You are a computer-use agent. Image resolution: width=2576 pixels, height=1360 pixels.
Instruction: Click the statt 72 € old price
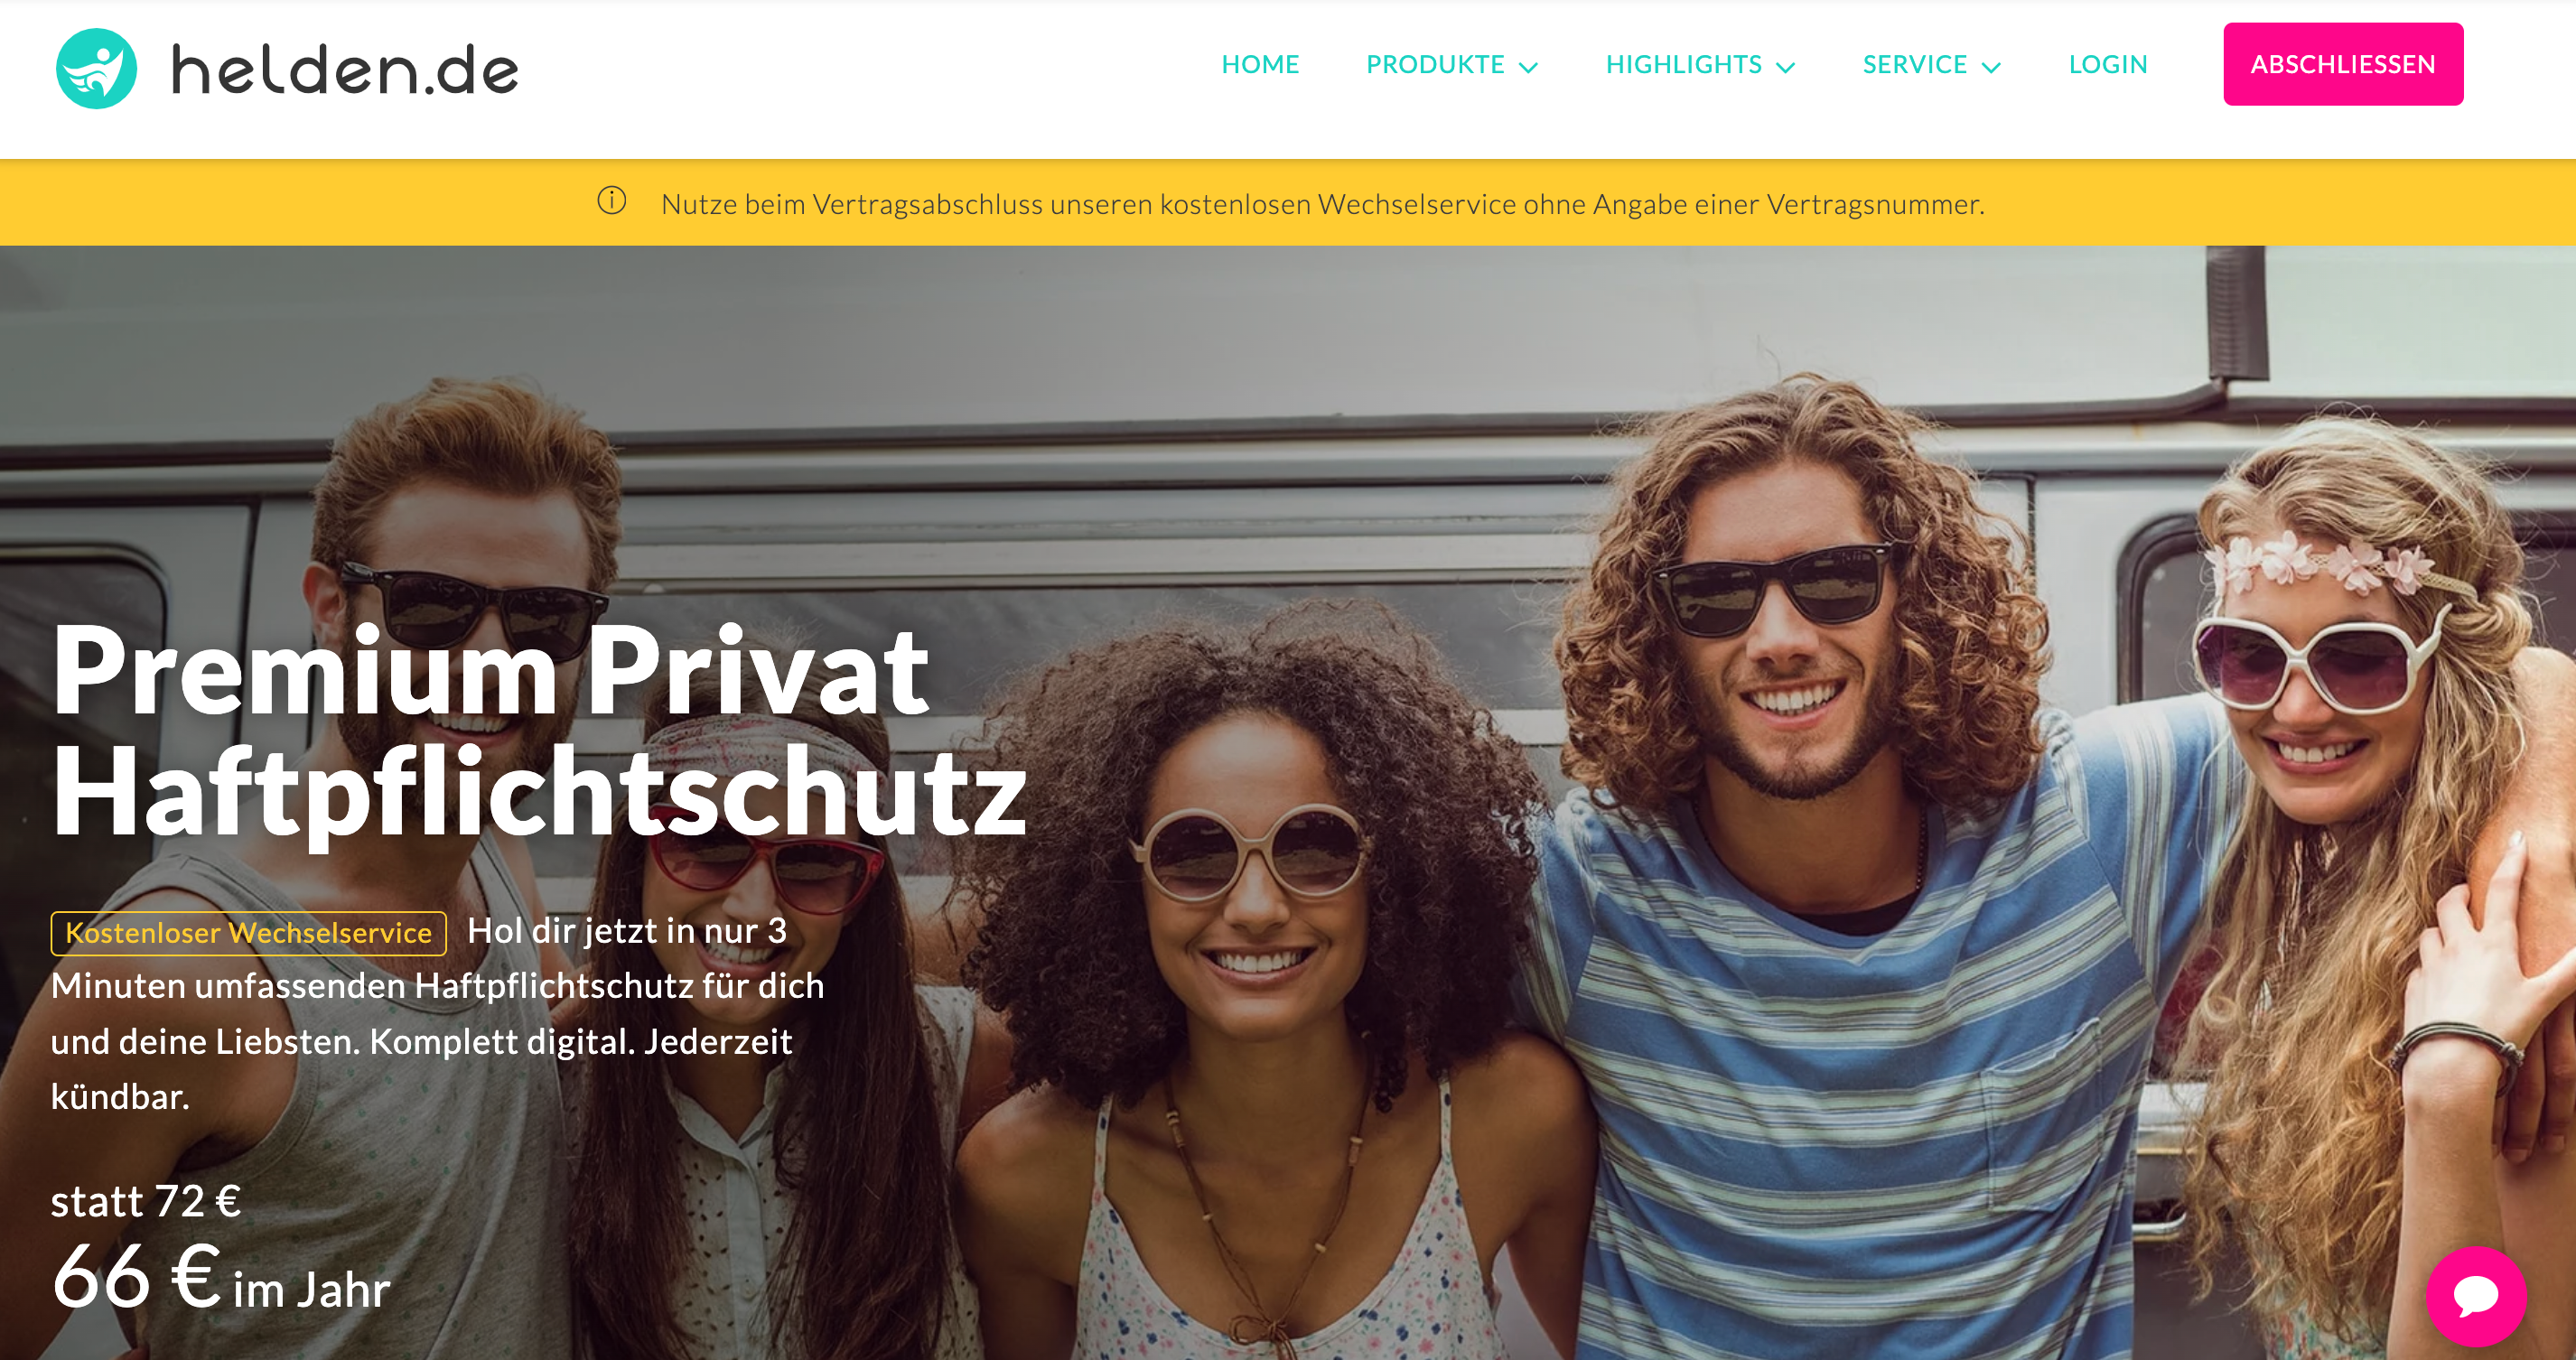tap(146, 1200)
